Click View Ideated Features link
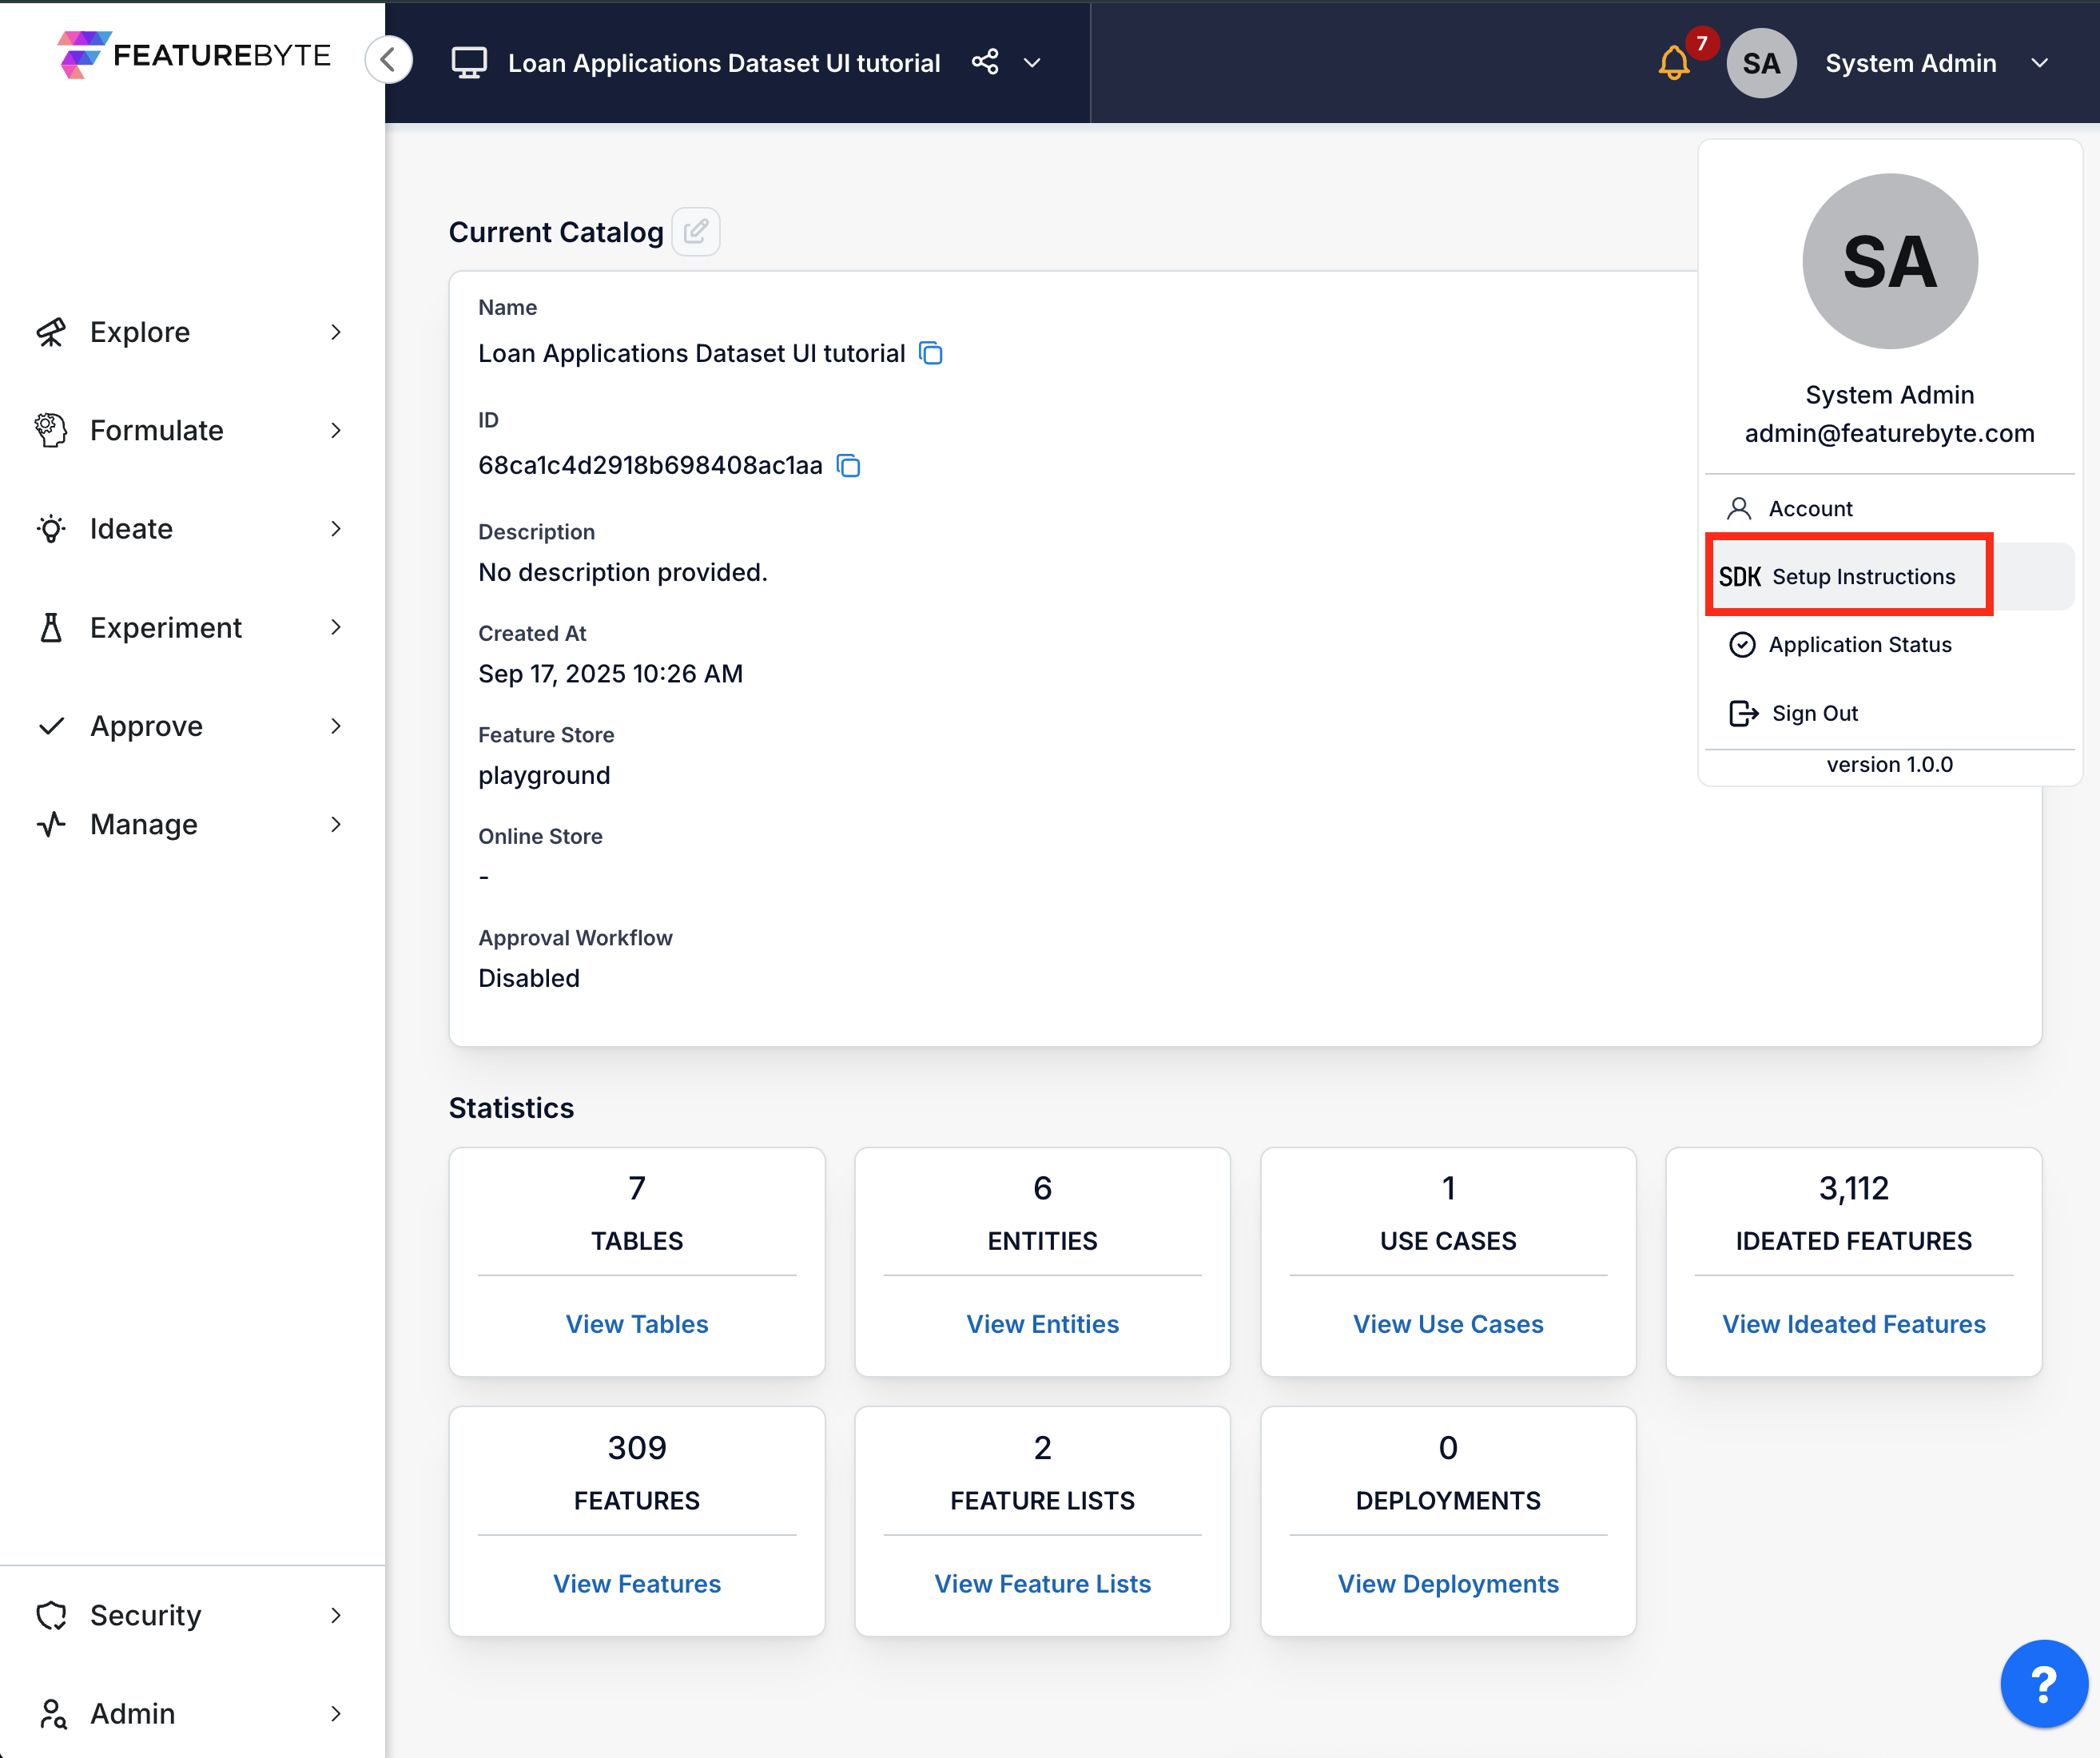2100x1758 pixels. (x=1854, y=1323)
